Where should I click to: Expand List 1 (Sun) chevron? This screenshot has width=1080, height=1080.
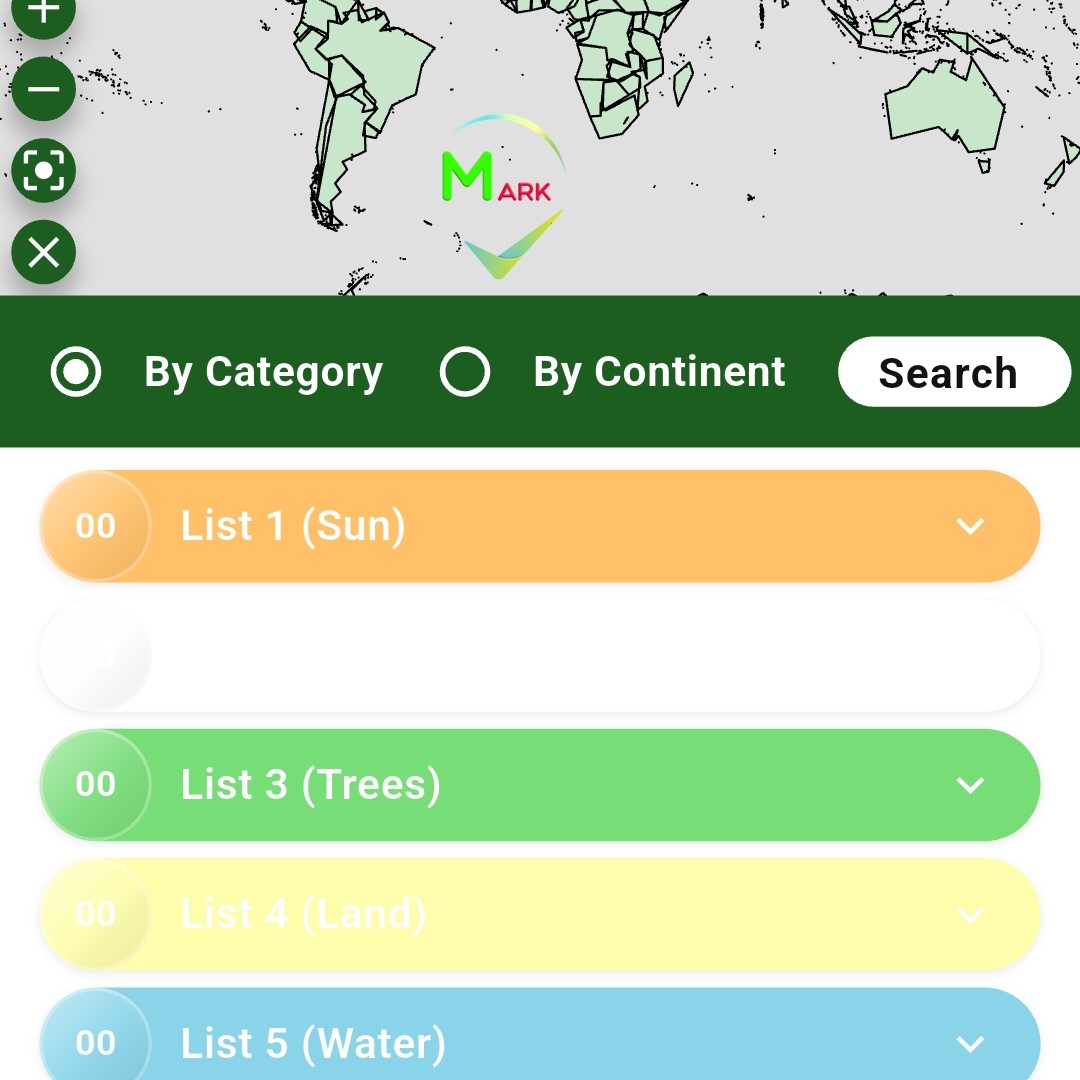click(x=970, y=526)
